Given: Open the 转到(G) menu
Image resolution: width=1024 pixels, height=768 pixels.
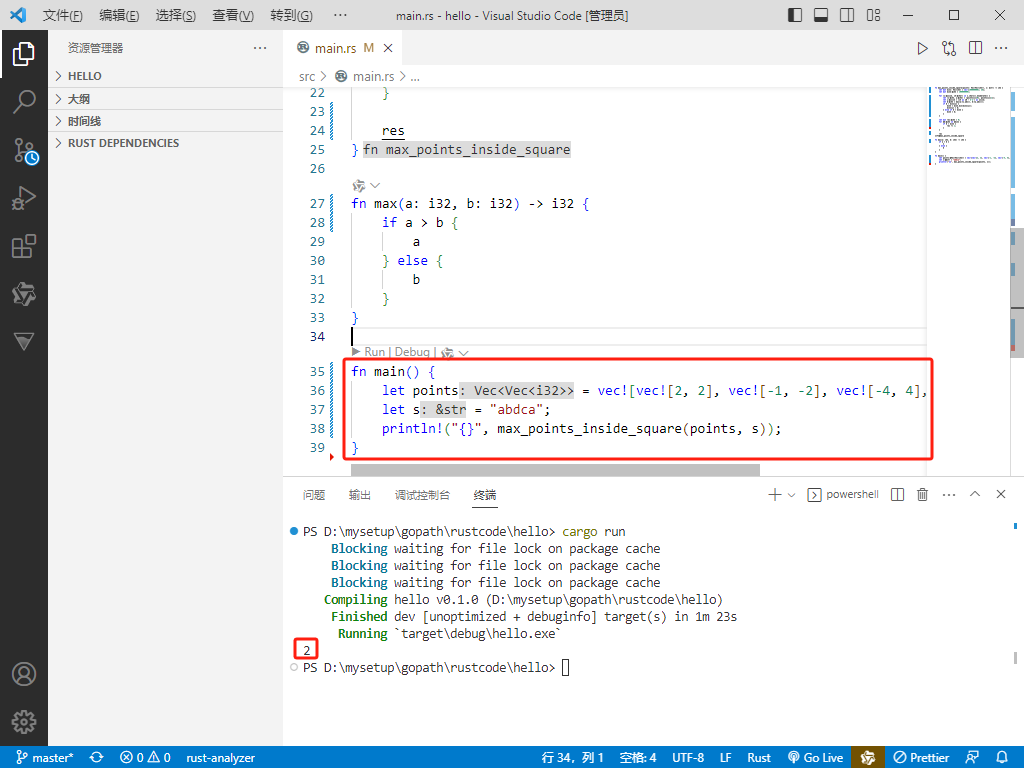Looking at the screenshot, I should click(291, 15).
